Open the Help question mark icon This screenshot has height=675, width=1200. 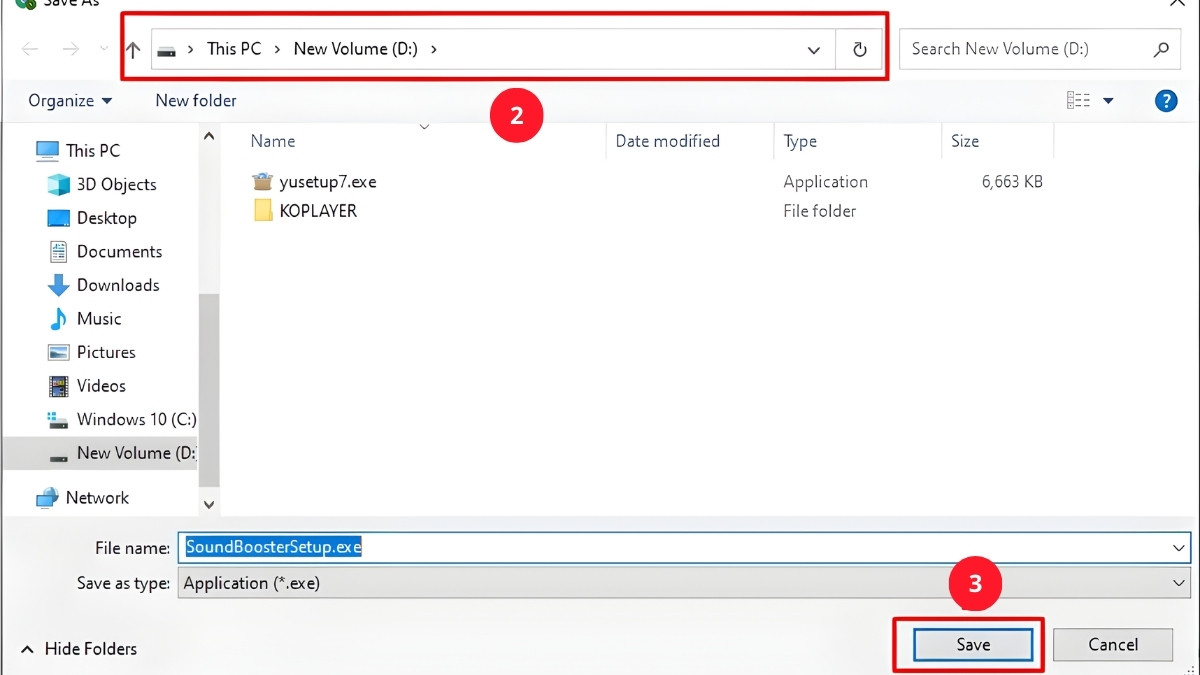[1165, 100]
